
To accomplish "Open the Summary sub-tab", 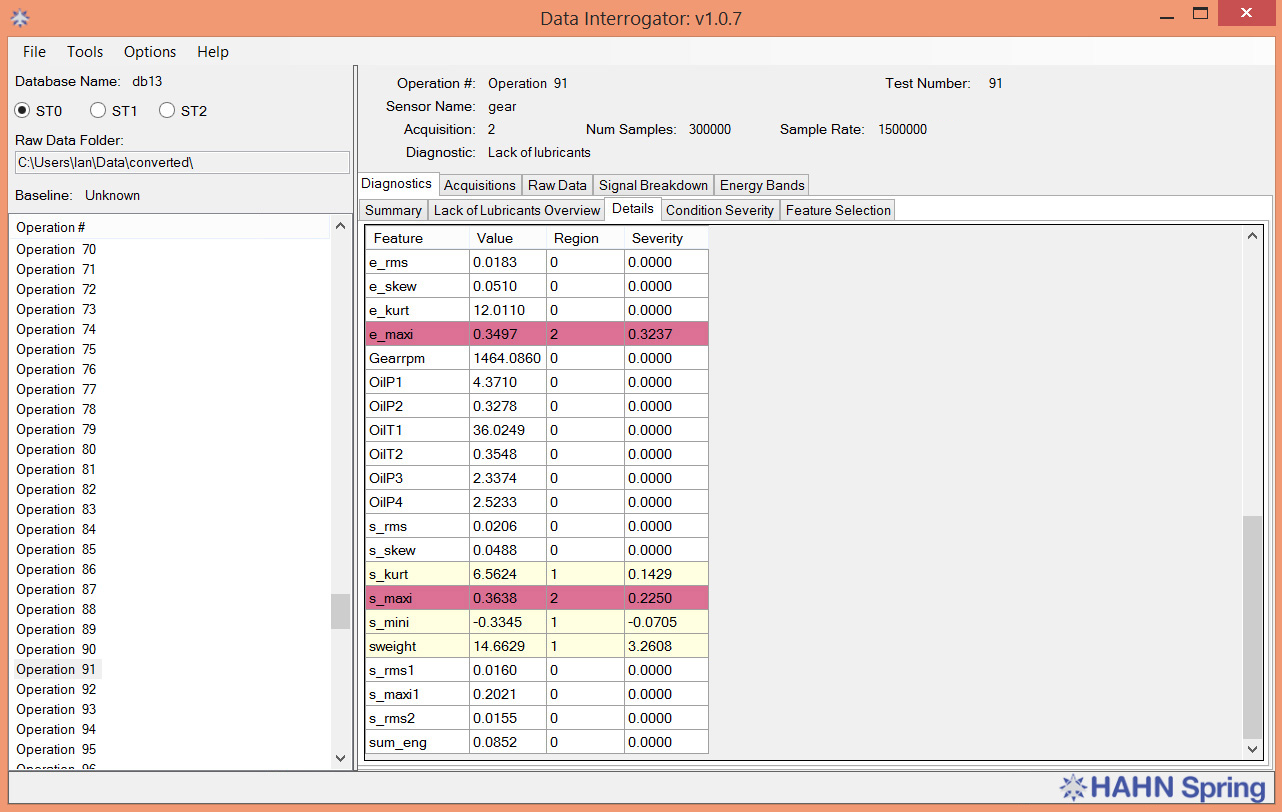I will (393, 210).
